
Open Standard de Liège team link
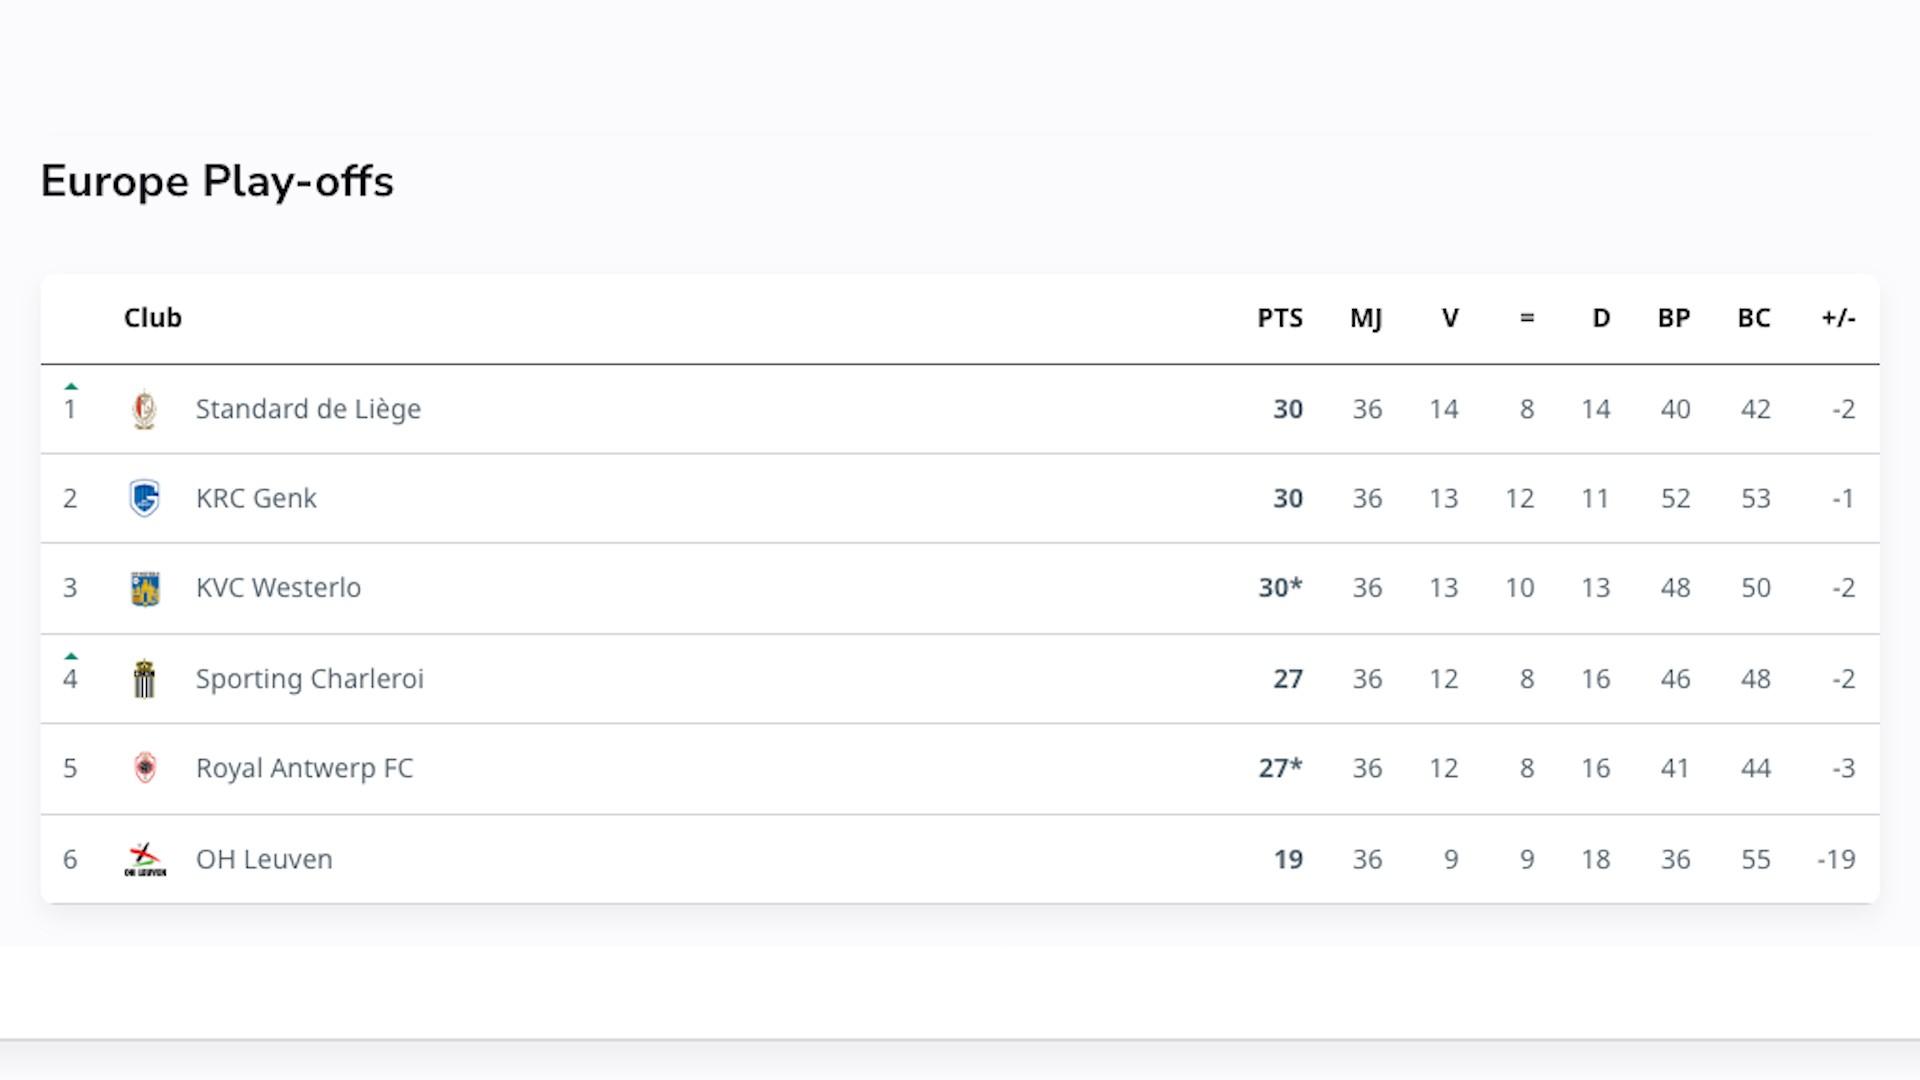pyautogui.click(x=308, y=409)
